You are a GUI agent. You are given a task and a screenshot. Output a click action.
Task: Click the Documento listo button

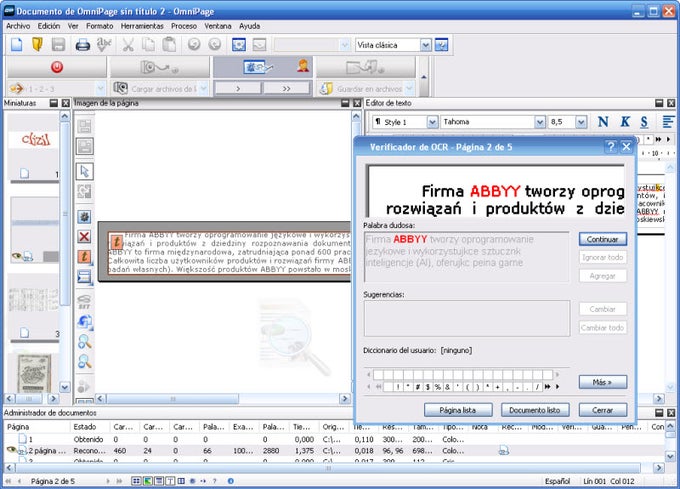(535, 410)
